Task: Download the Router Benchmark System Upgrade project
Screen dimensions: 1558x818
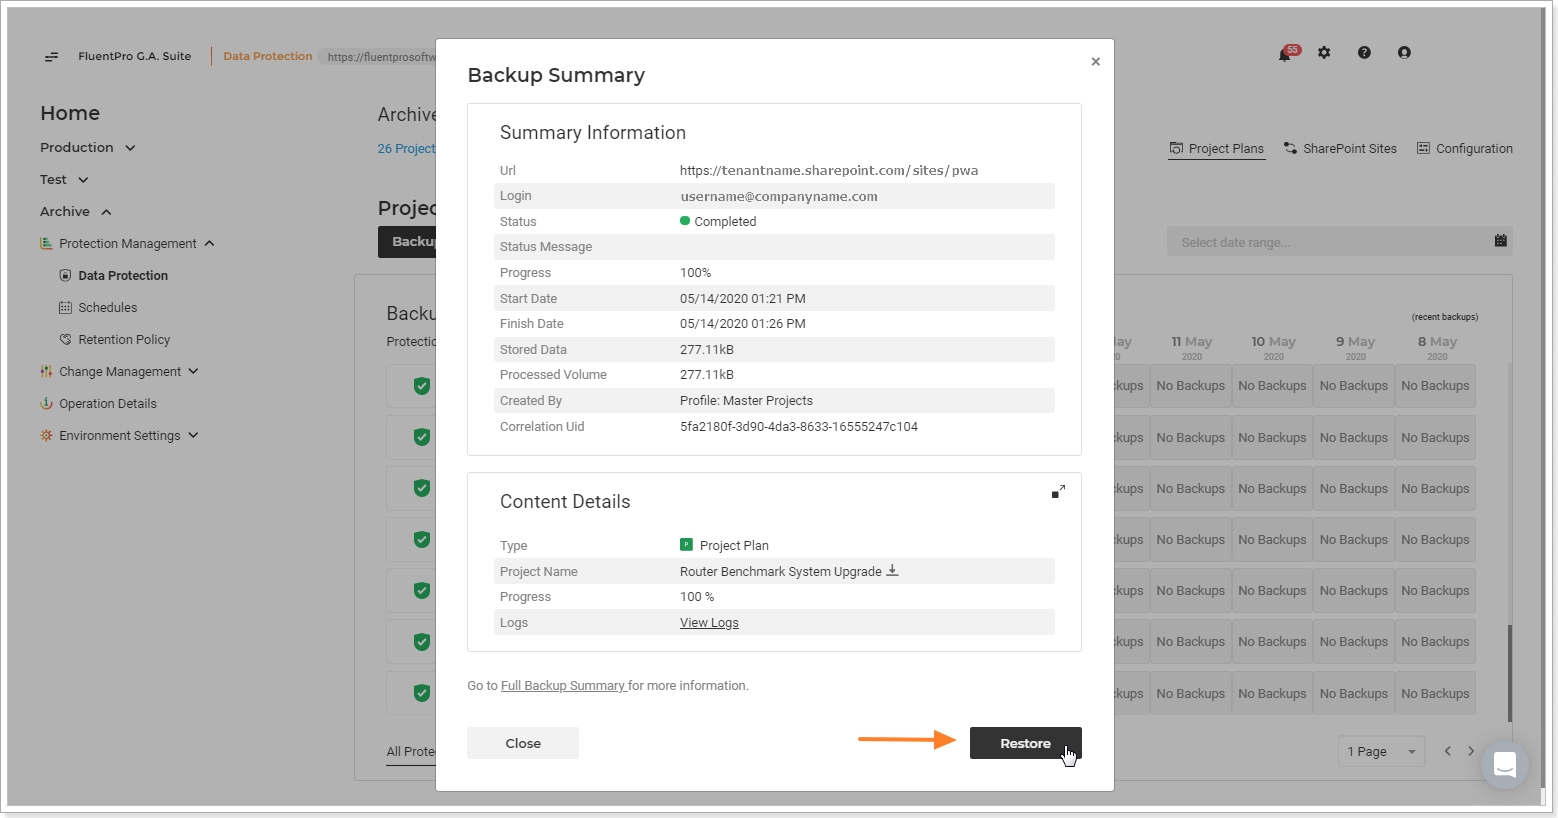Action: 893,570
